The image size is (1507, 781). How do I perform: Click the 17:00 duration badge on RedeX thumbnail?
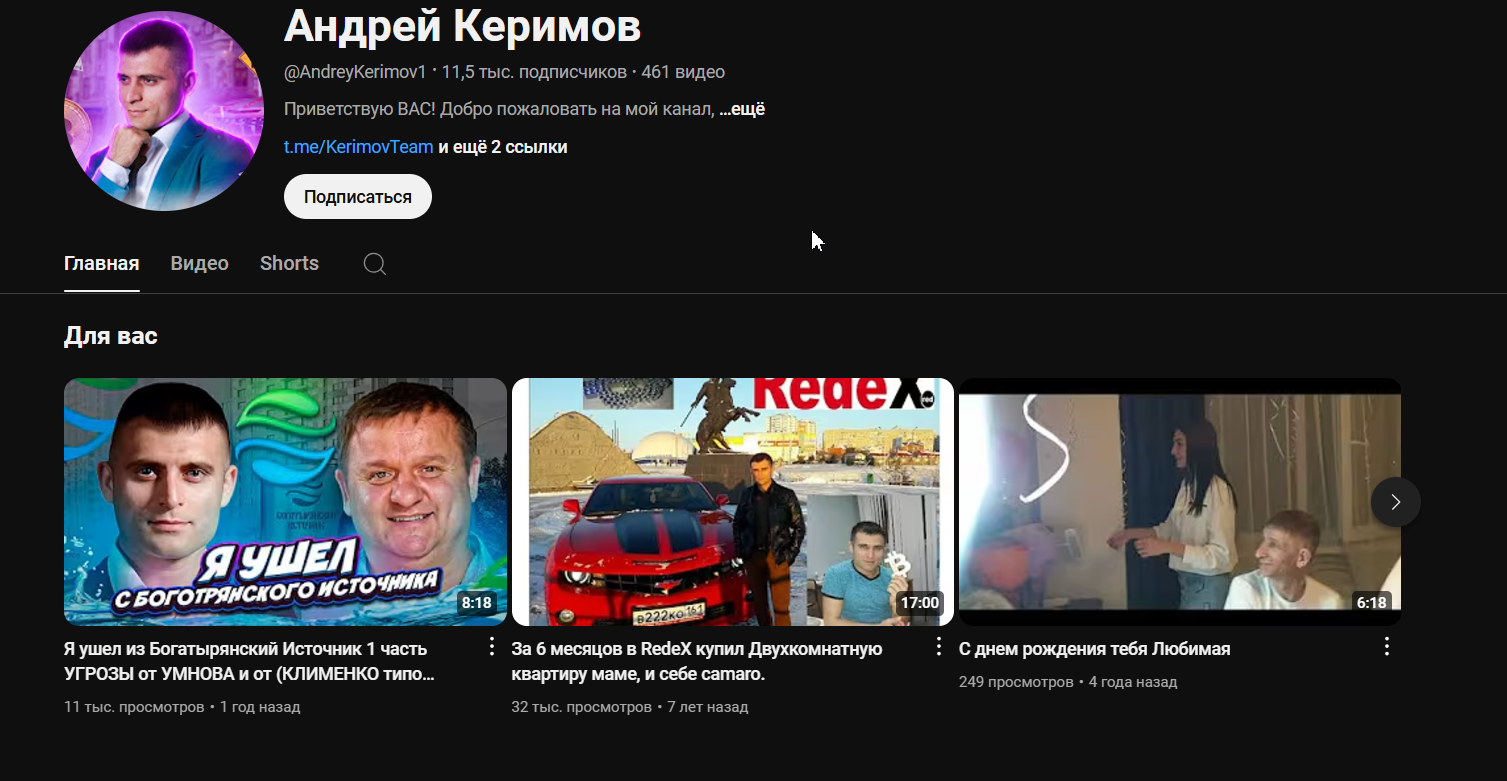point(919,602)
